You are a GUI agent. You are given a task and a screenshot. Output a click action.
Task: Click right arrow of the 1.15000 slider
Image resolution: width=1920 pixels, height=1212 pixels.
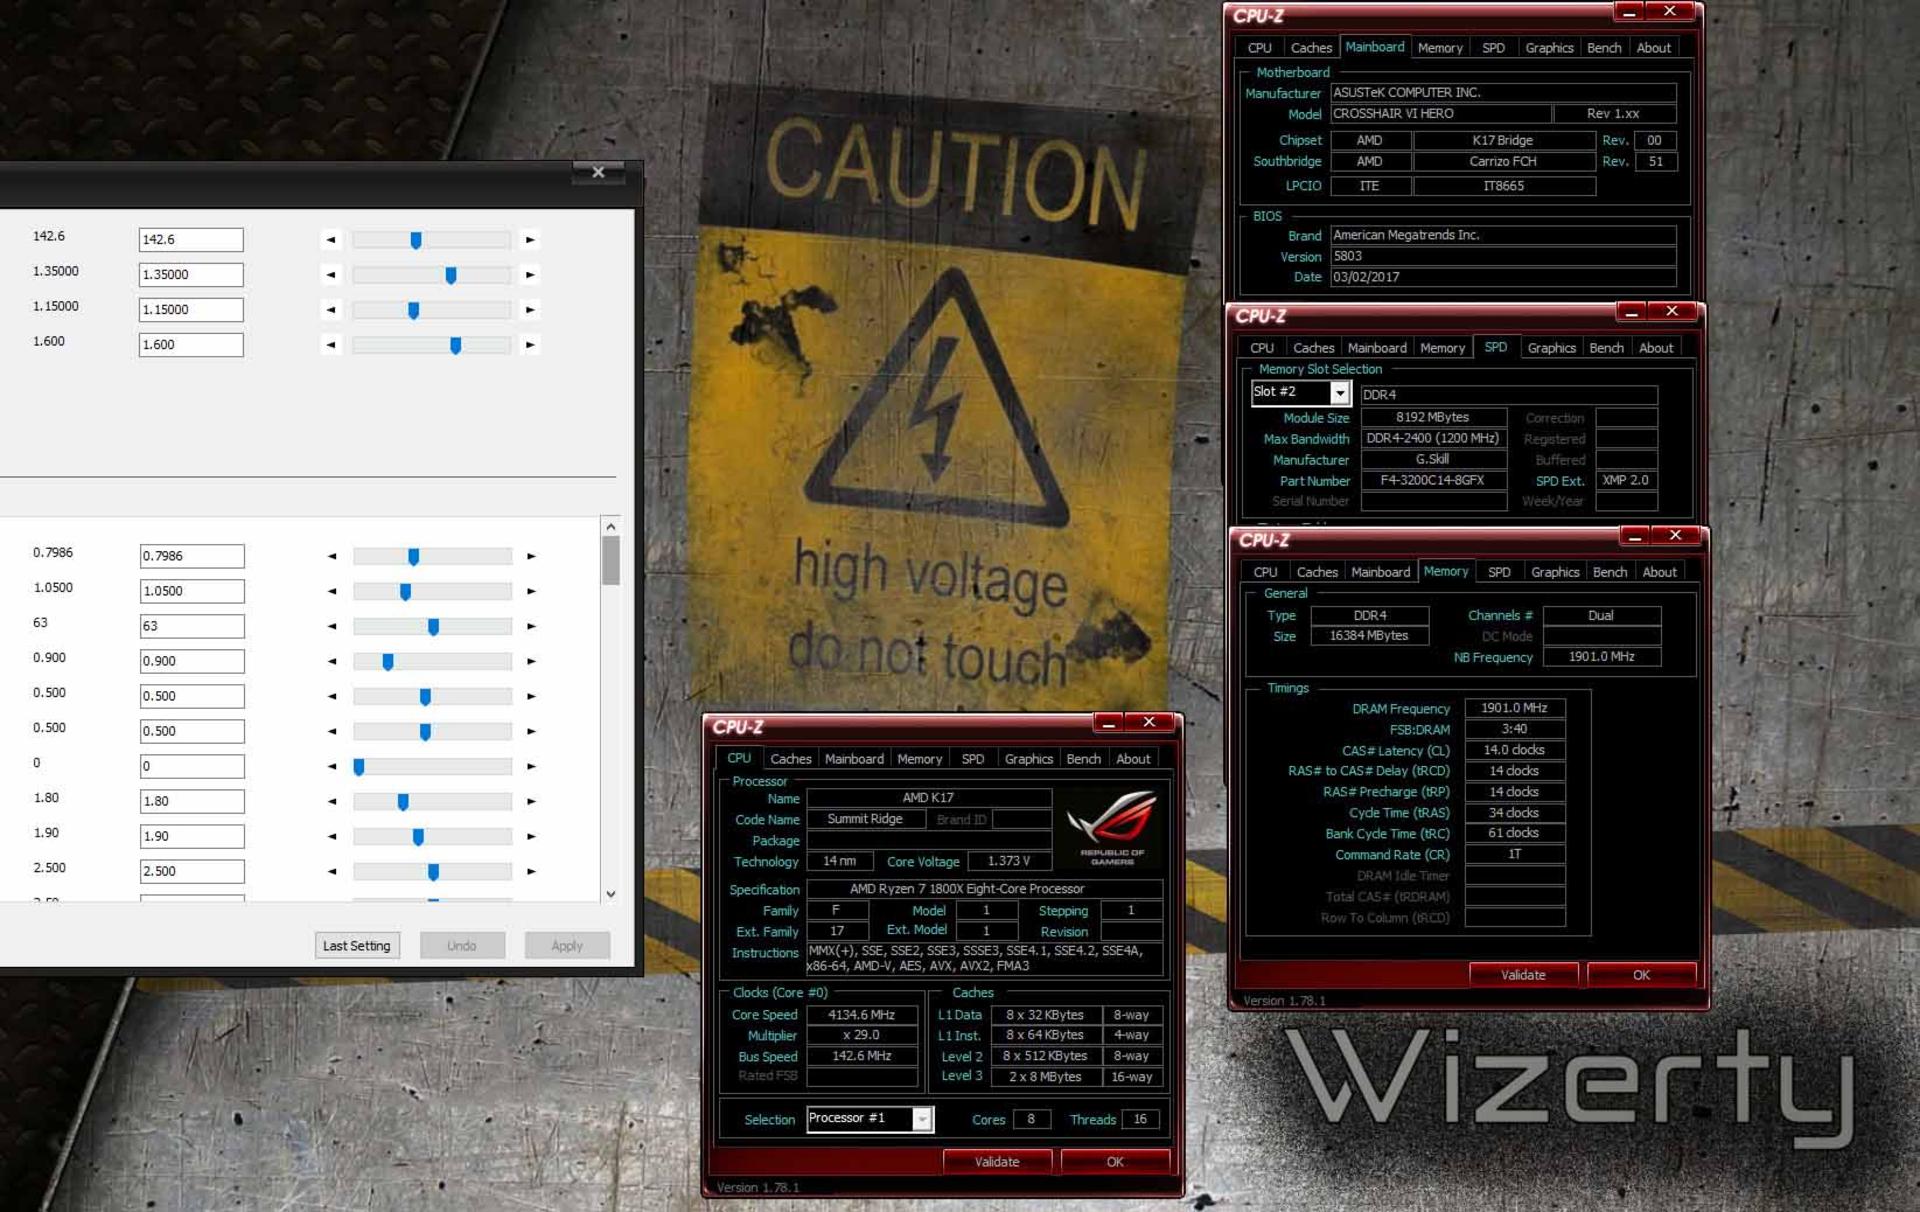point(530,310)
